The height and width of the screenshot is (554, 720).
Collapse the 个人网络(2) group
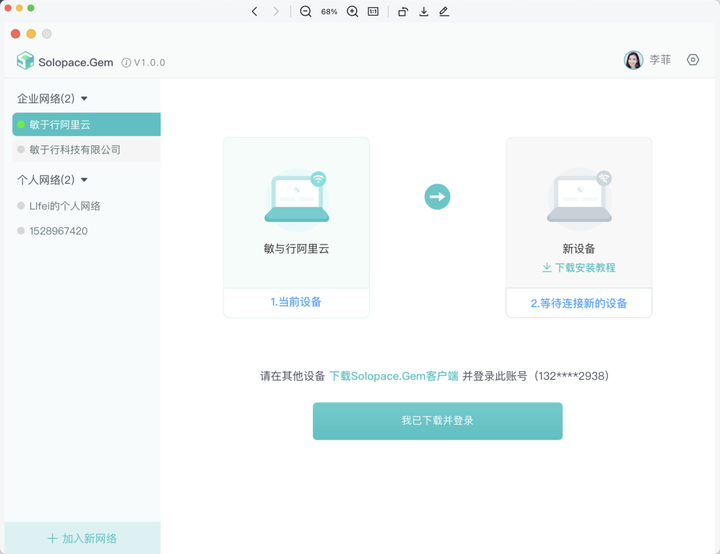click(84, 180)
